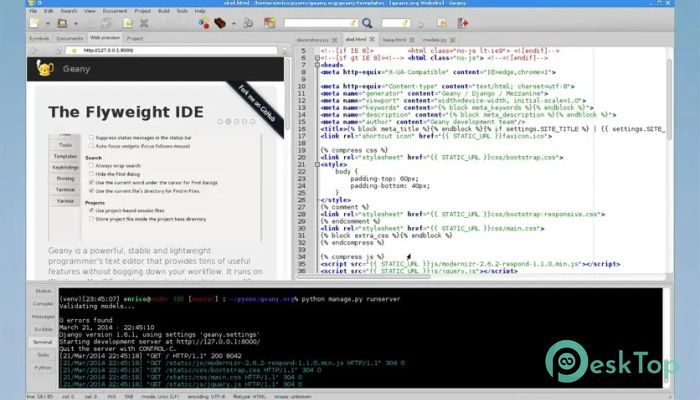The image size is (700, 400).
Task: Collapse the style fold marker at line 21
Action: tap(317, 165)
